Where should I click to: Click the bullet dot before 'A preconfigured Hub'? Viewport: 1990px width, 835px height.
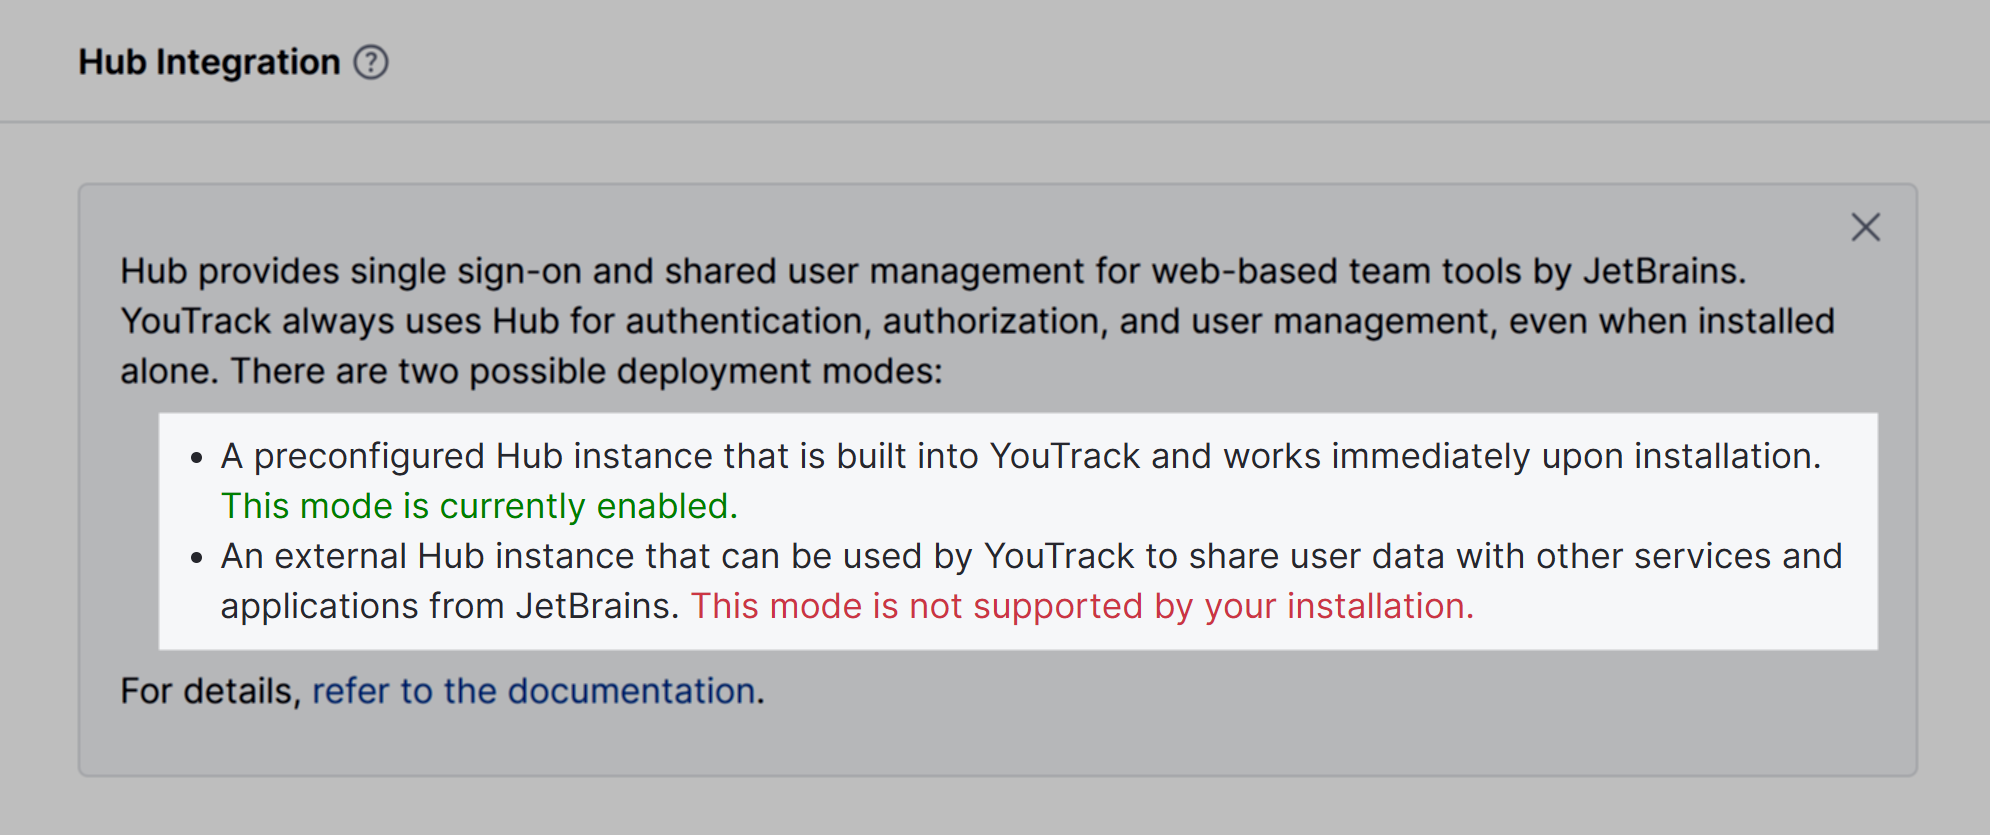[197, 458]
